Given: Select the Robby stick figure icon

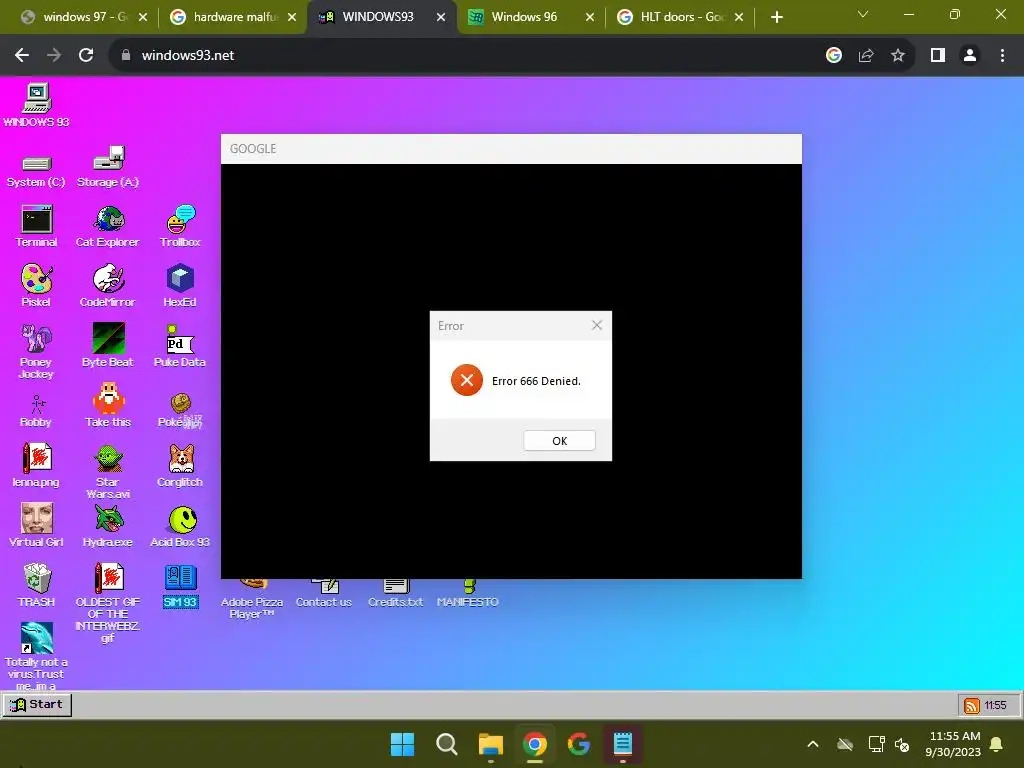Looking at the screenshot, I should 37,411.
